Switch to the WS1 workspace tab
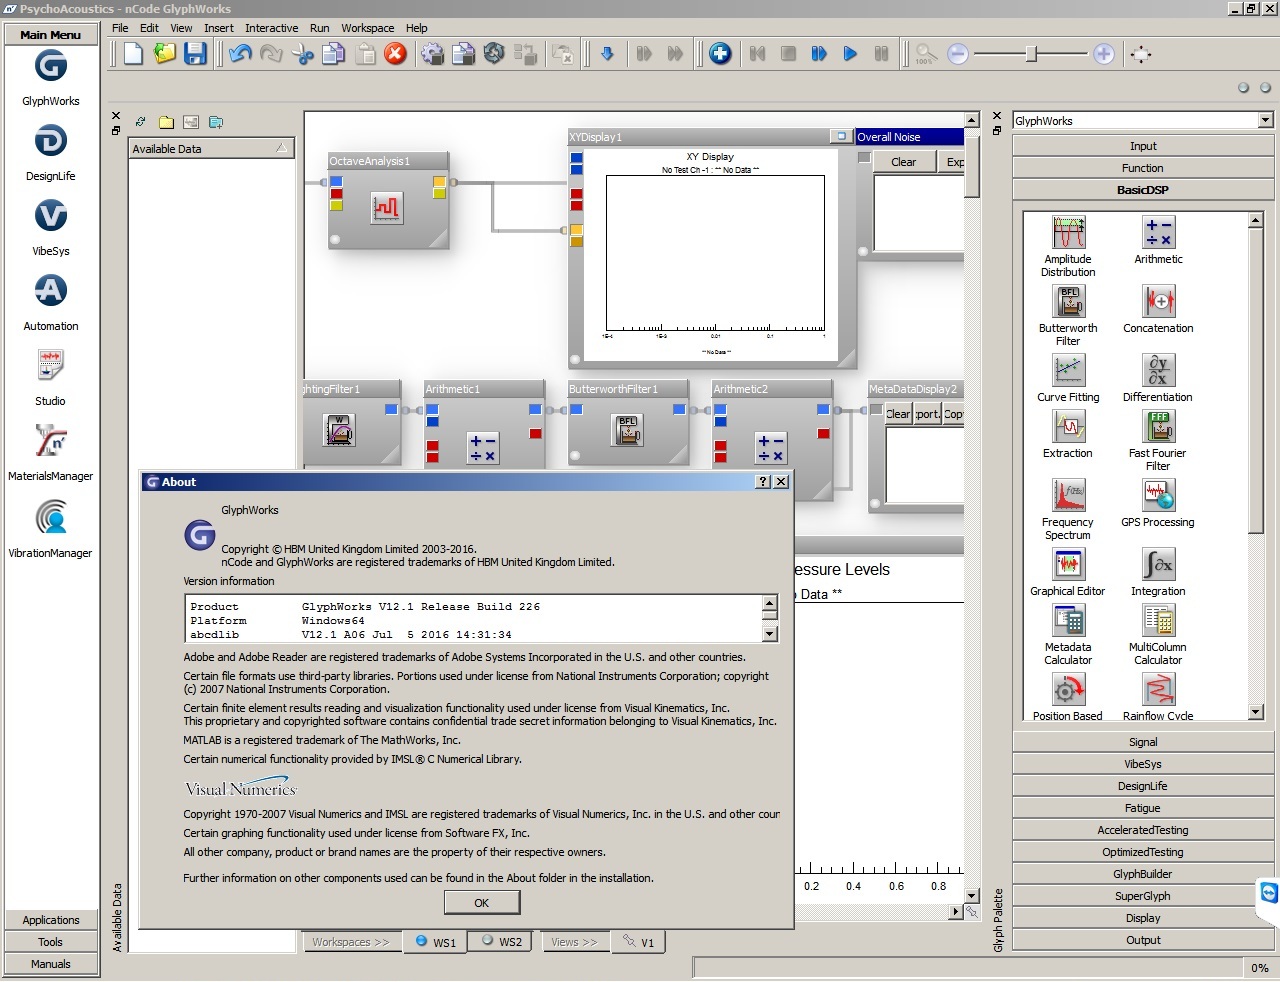This screenshot has height=982, width=1280. (436, 942)
